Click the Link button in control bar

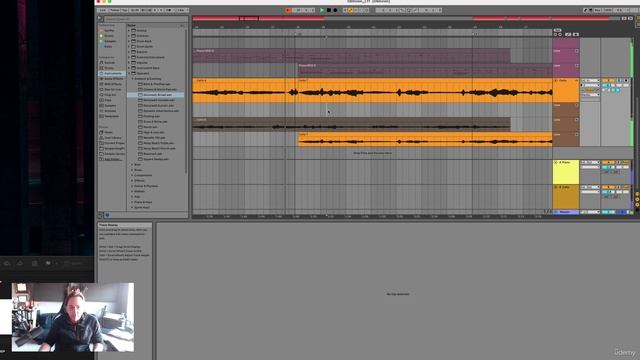pyautogui.click(x=102, y=10)
